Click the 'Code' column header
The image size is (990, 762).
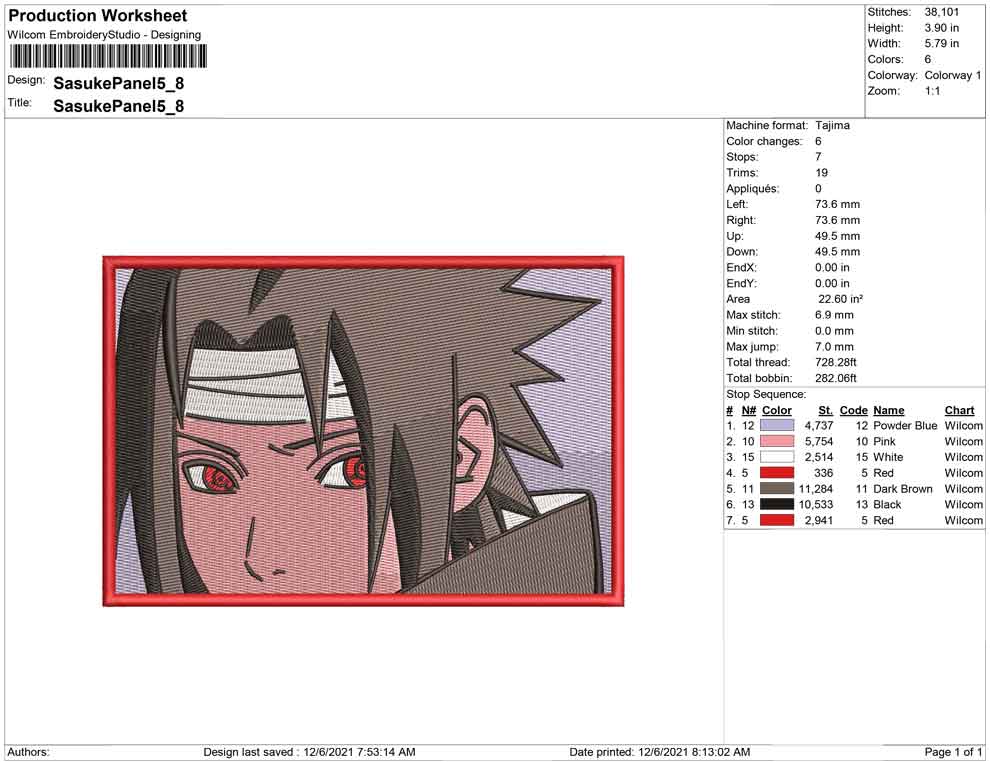854,410
